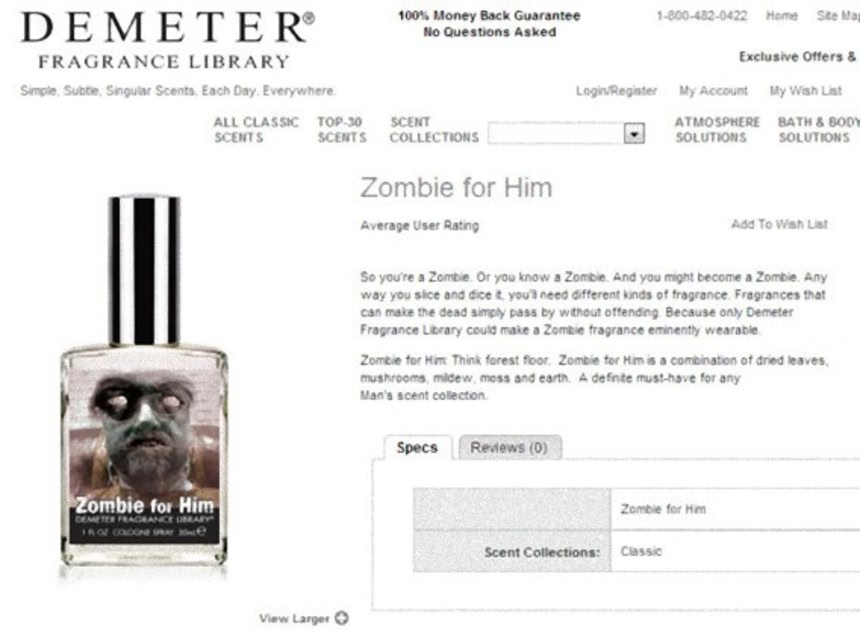Open the Scent Collections menu
The width and height of the screenshot is (860, 633).
pos(434,129)
